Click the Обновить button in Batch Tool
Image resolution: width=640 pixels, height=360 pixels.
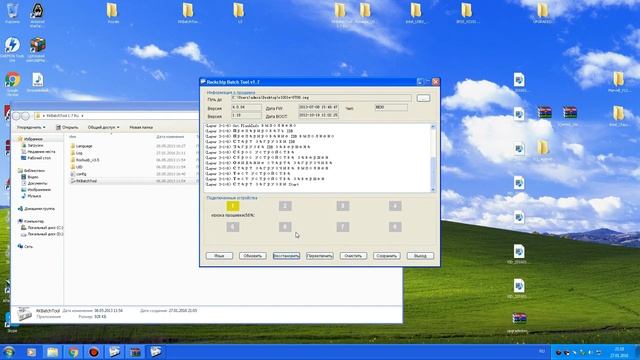[x=252, y=256]
